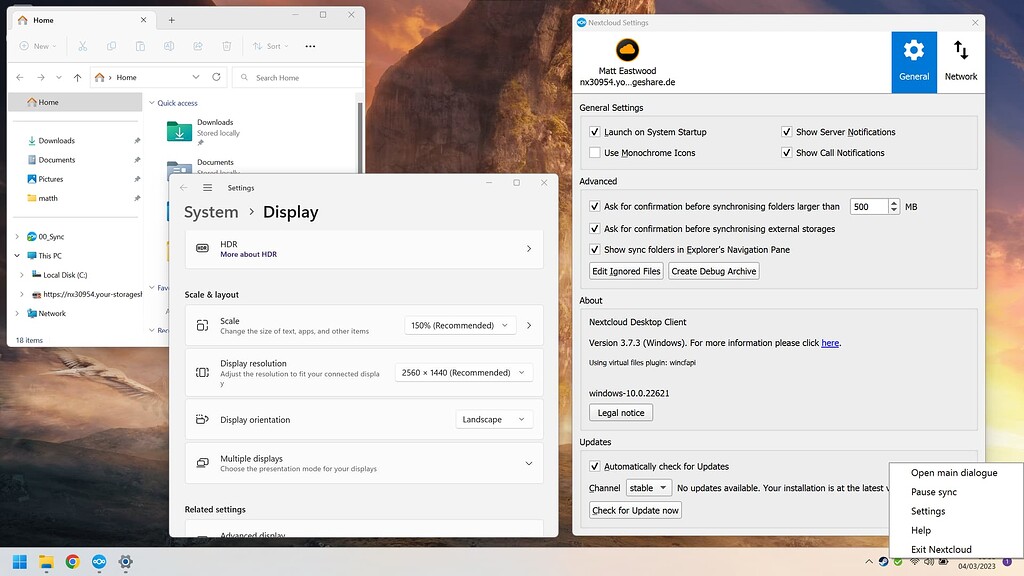Uncheck Automatically check for Updates
The width and height of the screenshot is (1024, 576).
[595, 466]
